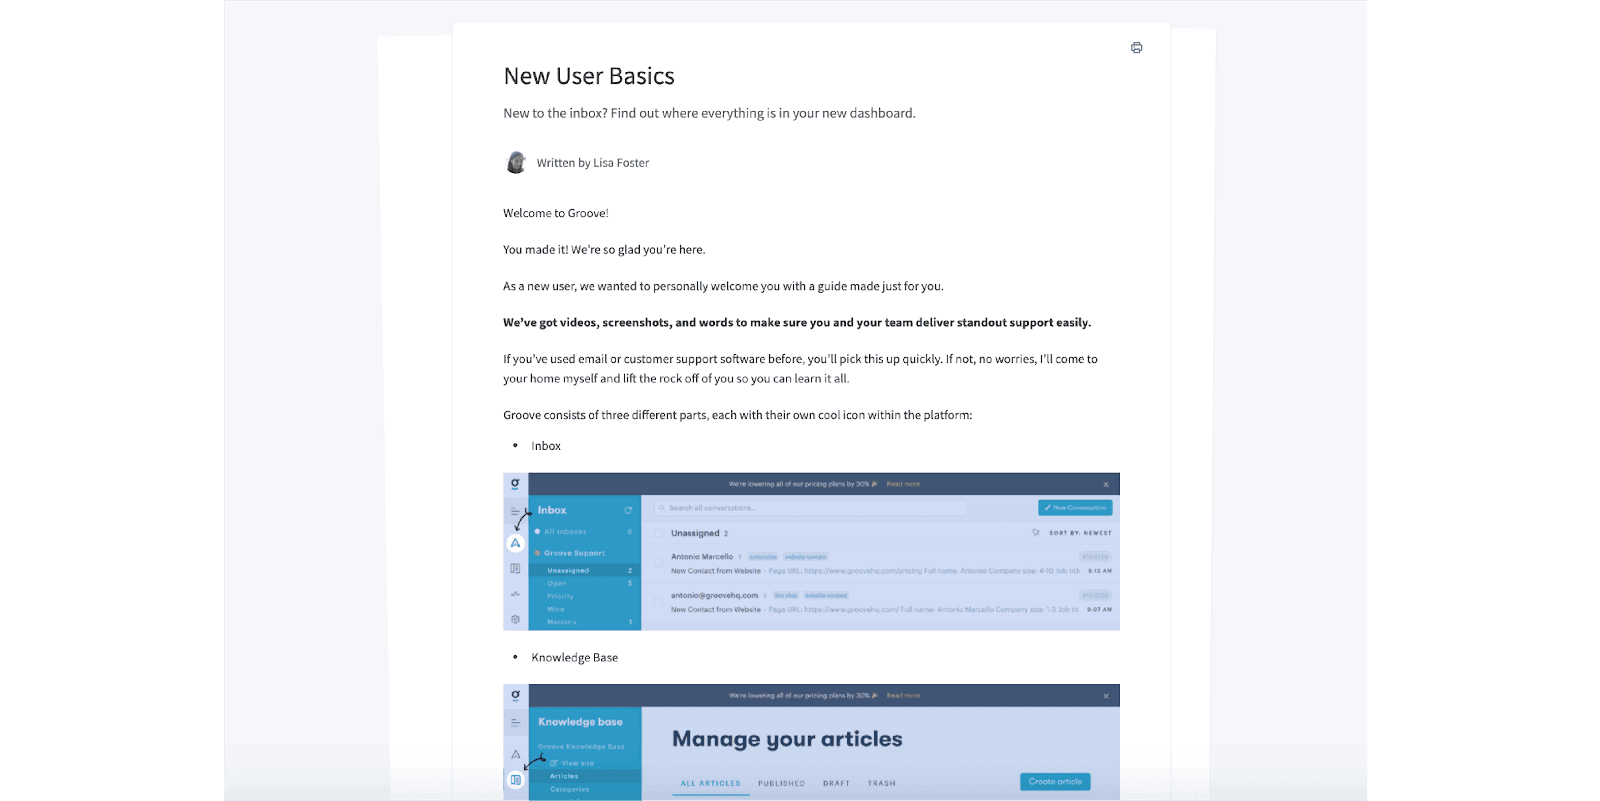
Task: Open the Sort by: Newest dropdown
Action: click(1080, 533)
